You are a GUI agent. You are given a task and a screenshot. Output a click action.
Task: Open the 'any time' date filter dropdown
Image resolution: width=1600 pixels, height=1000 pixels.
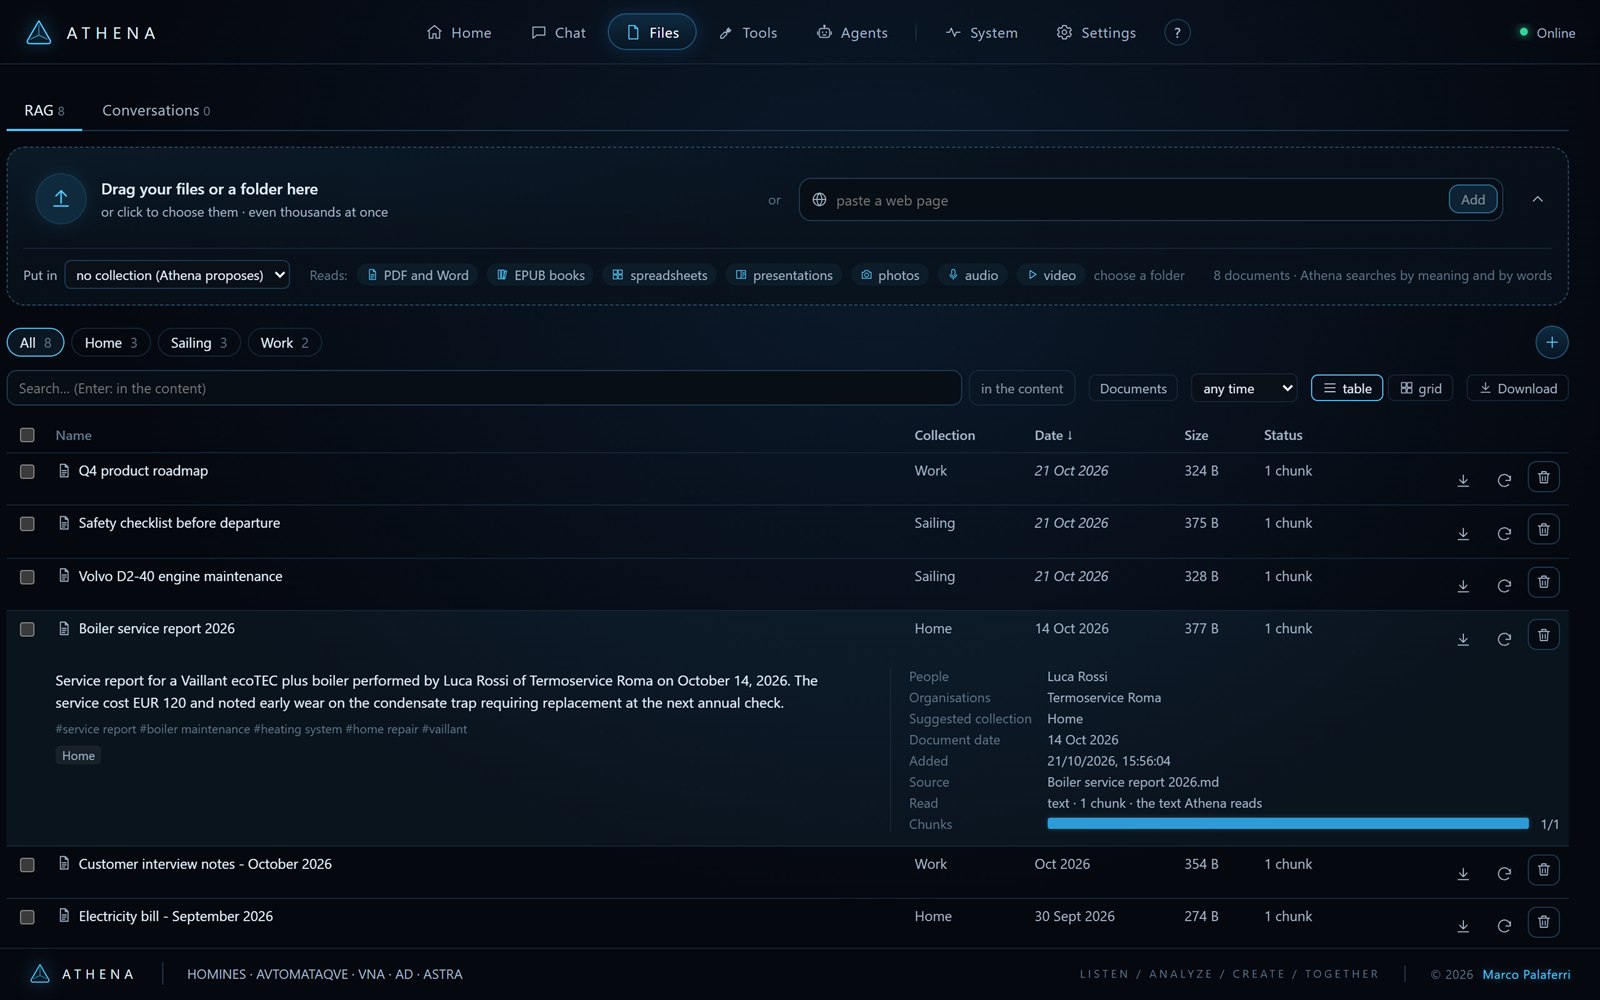[1244, 388]
